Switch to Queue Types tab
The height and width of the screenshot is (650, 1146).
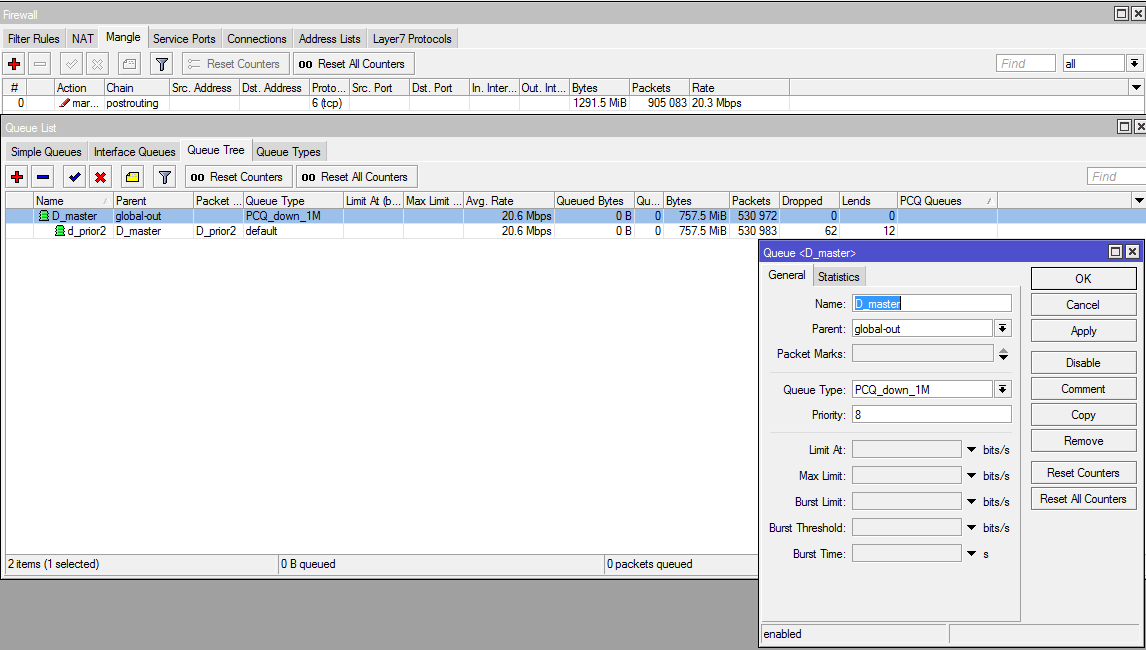click(x=289, y=151)
